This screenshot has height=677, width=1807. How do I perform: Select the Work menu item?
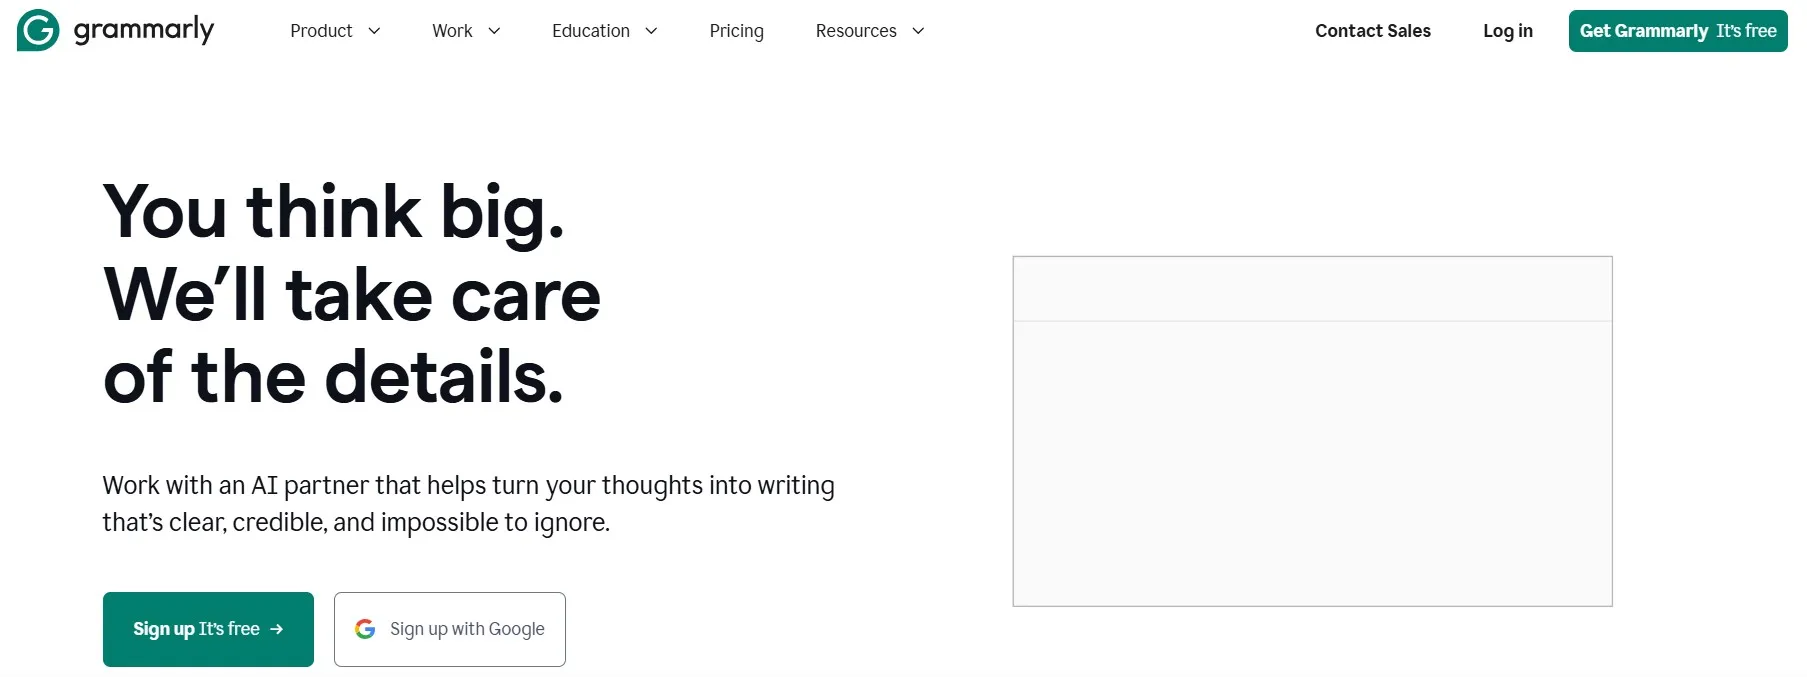coord(452,31)
